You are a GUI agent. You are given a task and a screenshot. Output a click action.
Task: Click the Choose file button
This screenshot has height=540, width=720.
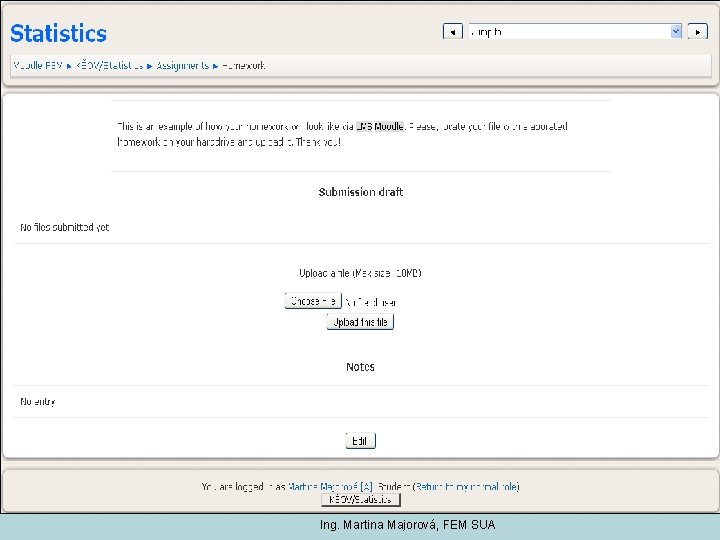[x=313, y=301]
